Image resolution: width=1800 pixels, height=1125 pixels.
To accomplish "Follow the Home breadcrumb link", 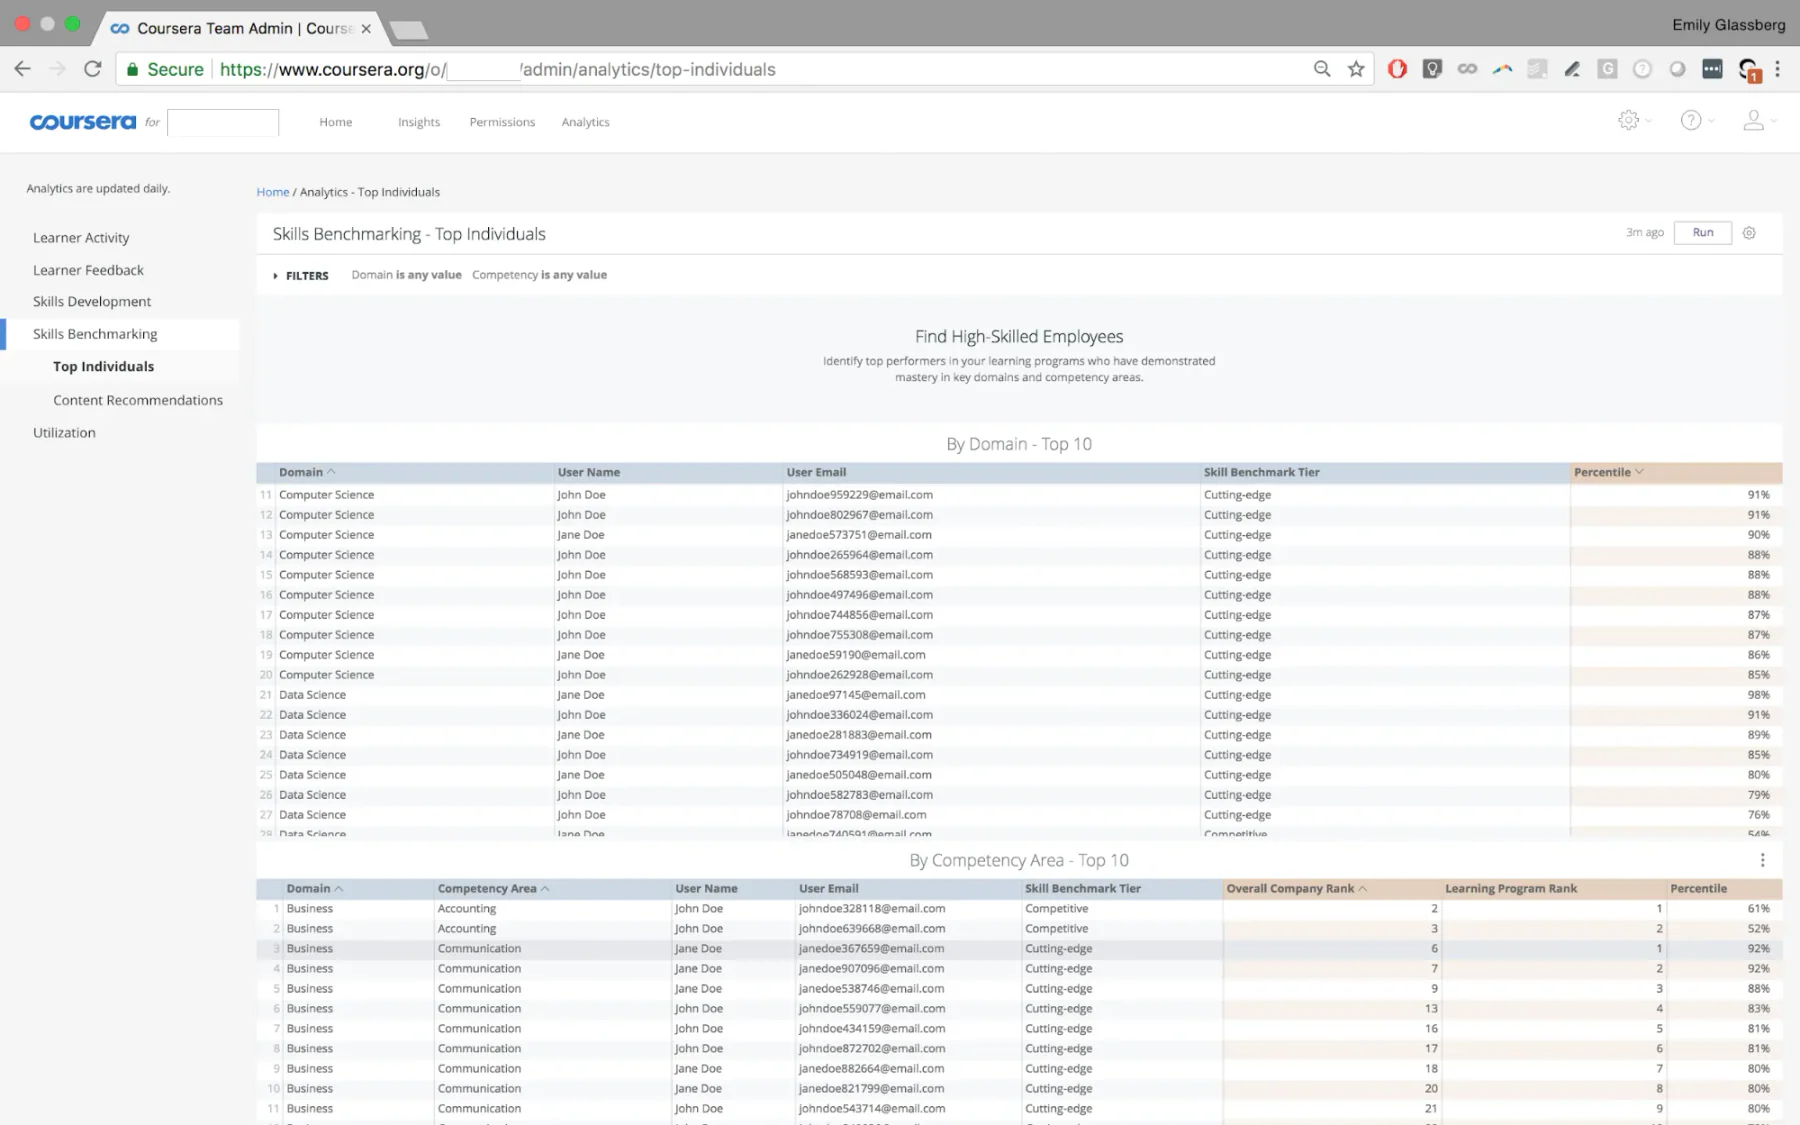I will (x=272, y=192).
